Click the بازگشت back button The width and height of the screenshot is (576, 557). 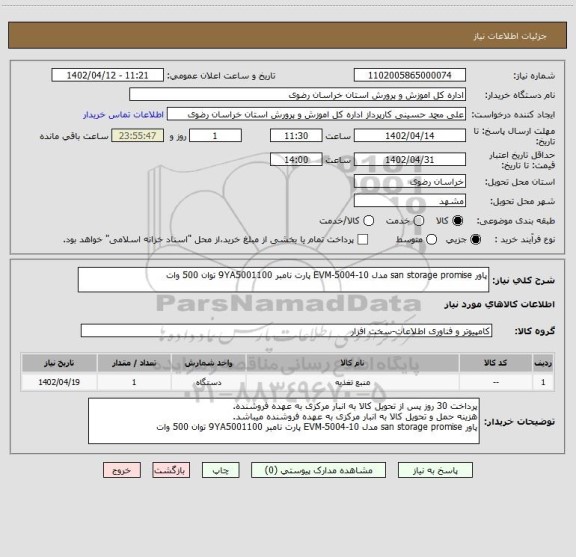coord(171,470)
